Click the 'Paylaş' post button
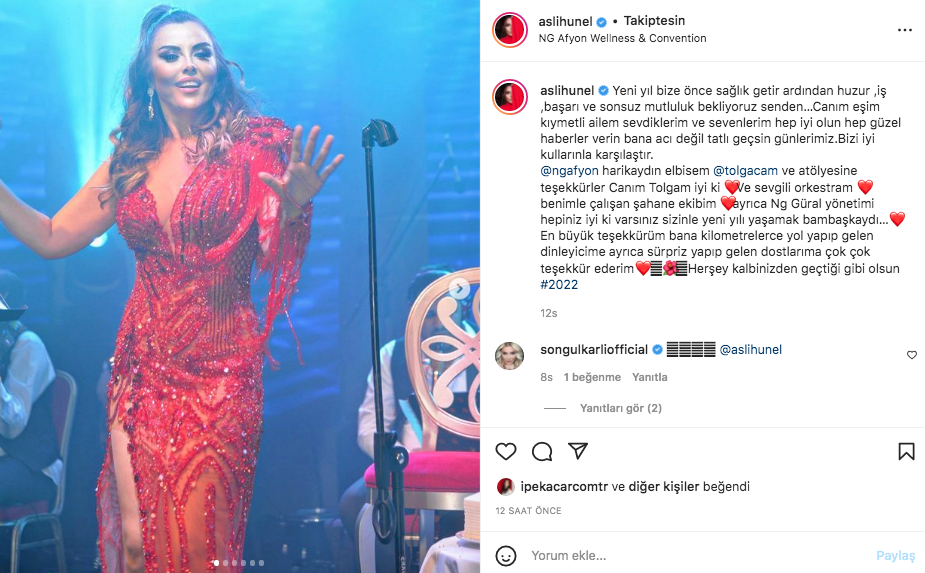The width and height of the screenshot is (925, 573). click(x=895, y=555)
